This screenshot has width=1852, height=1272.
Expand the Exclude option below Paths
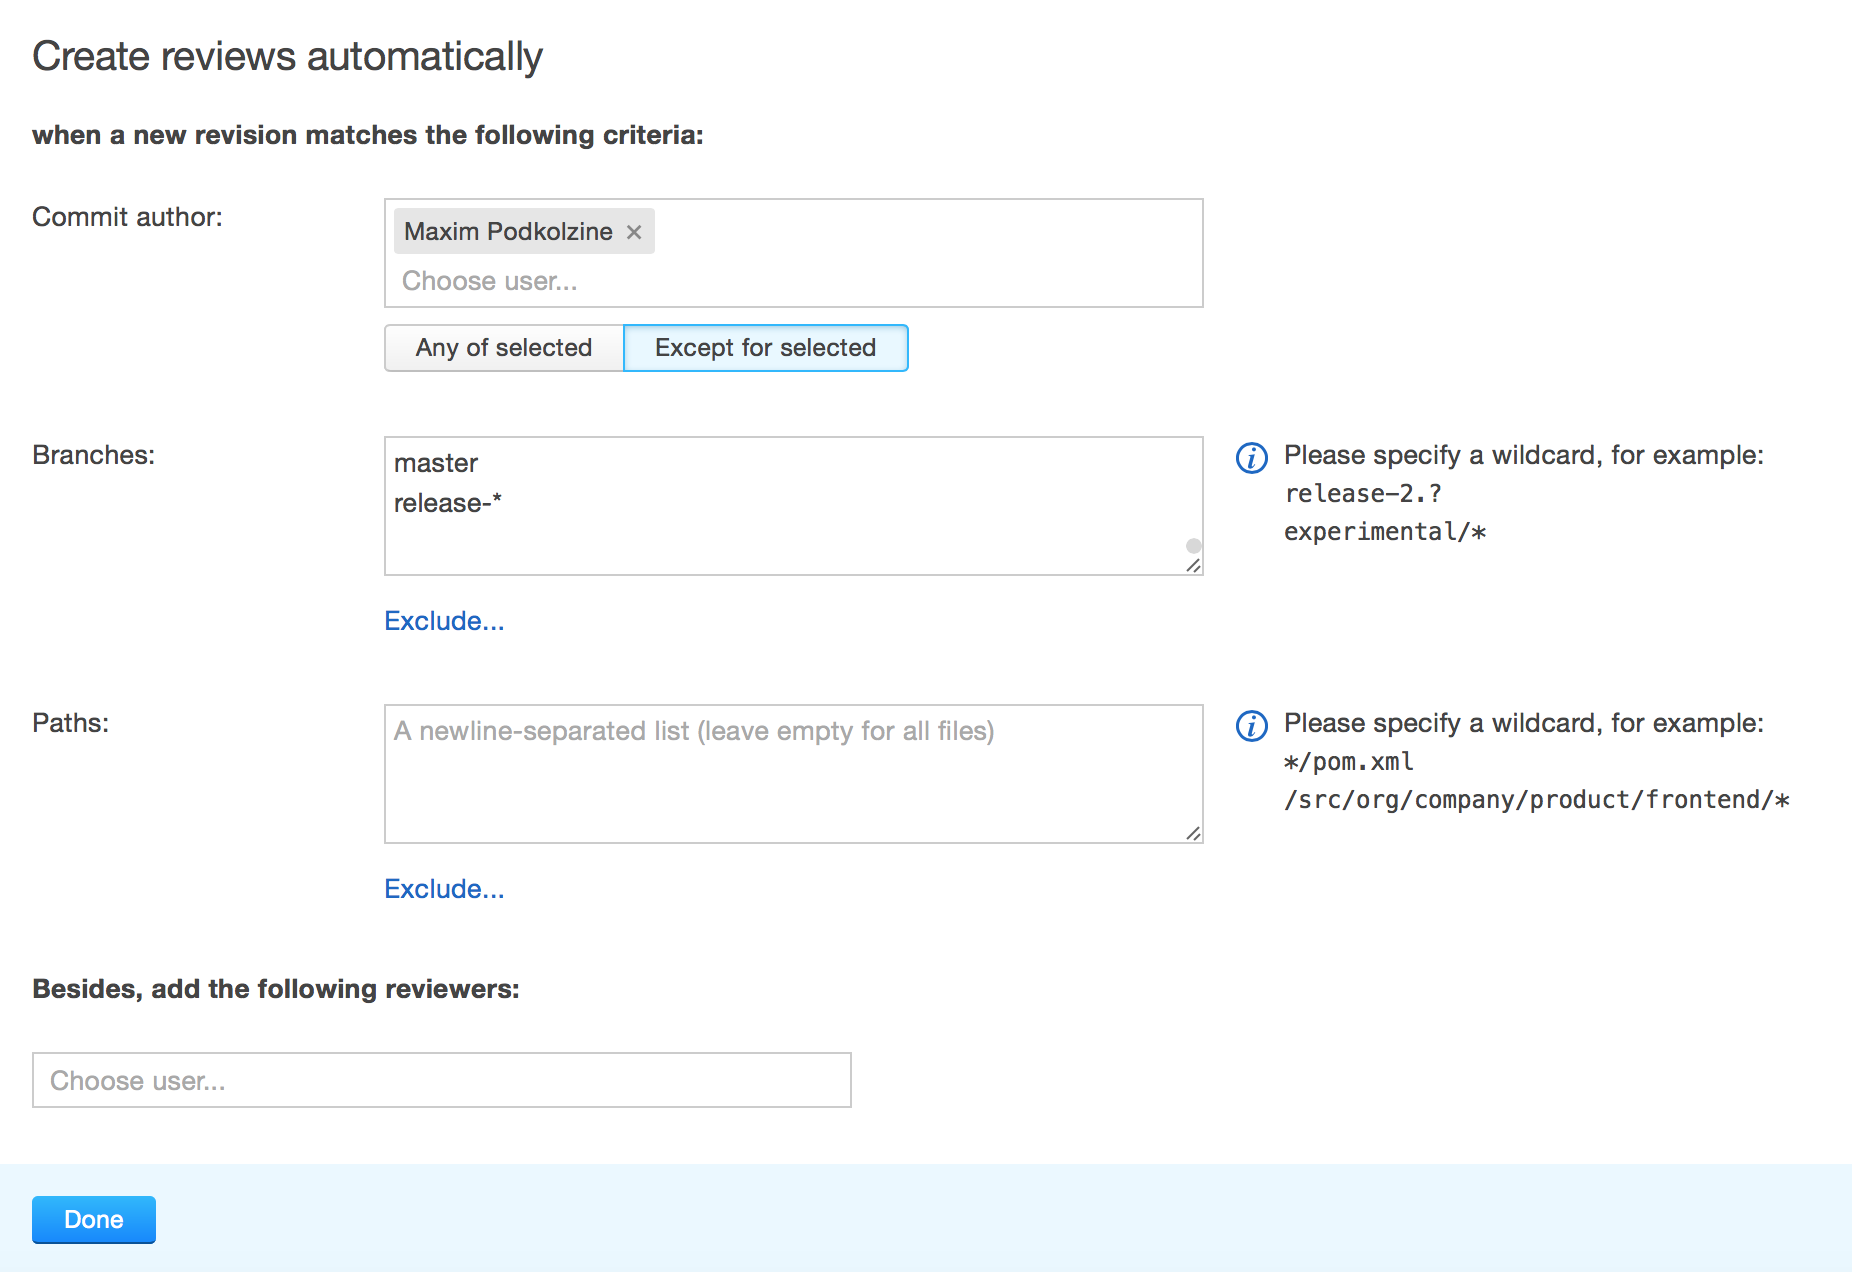444,889
